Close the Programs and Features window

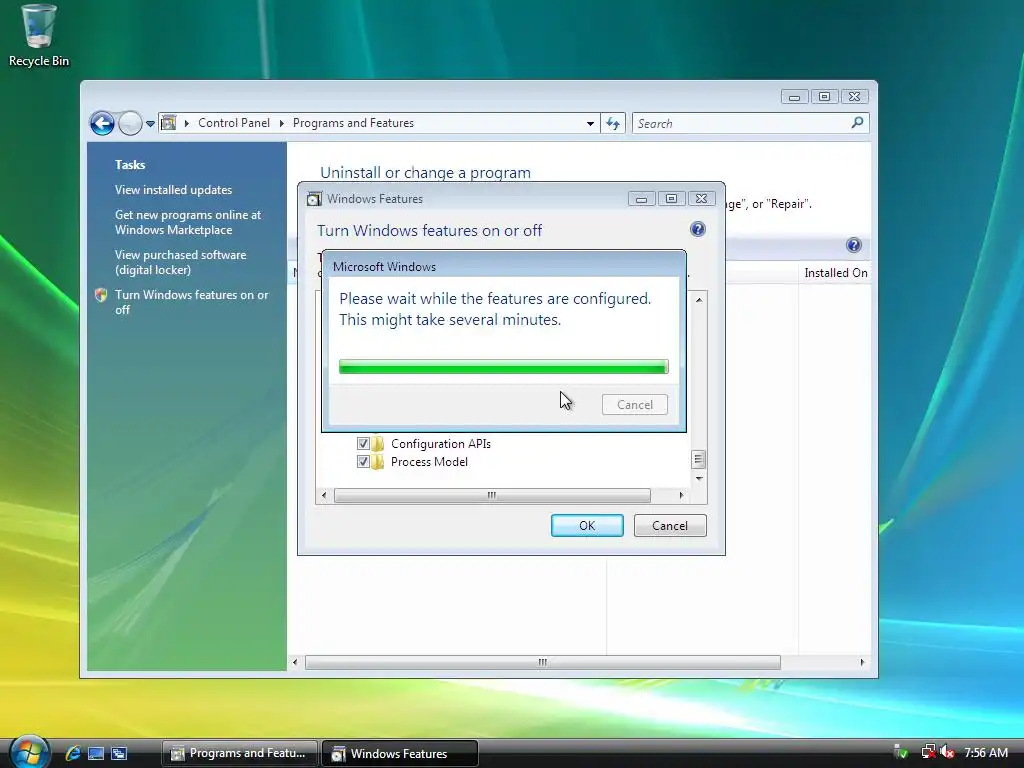[854, 97]
